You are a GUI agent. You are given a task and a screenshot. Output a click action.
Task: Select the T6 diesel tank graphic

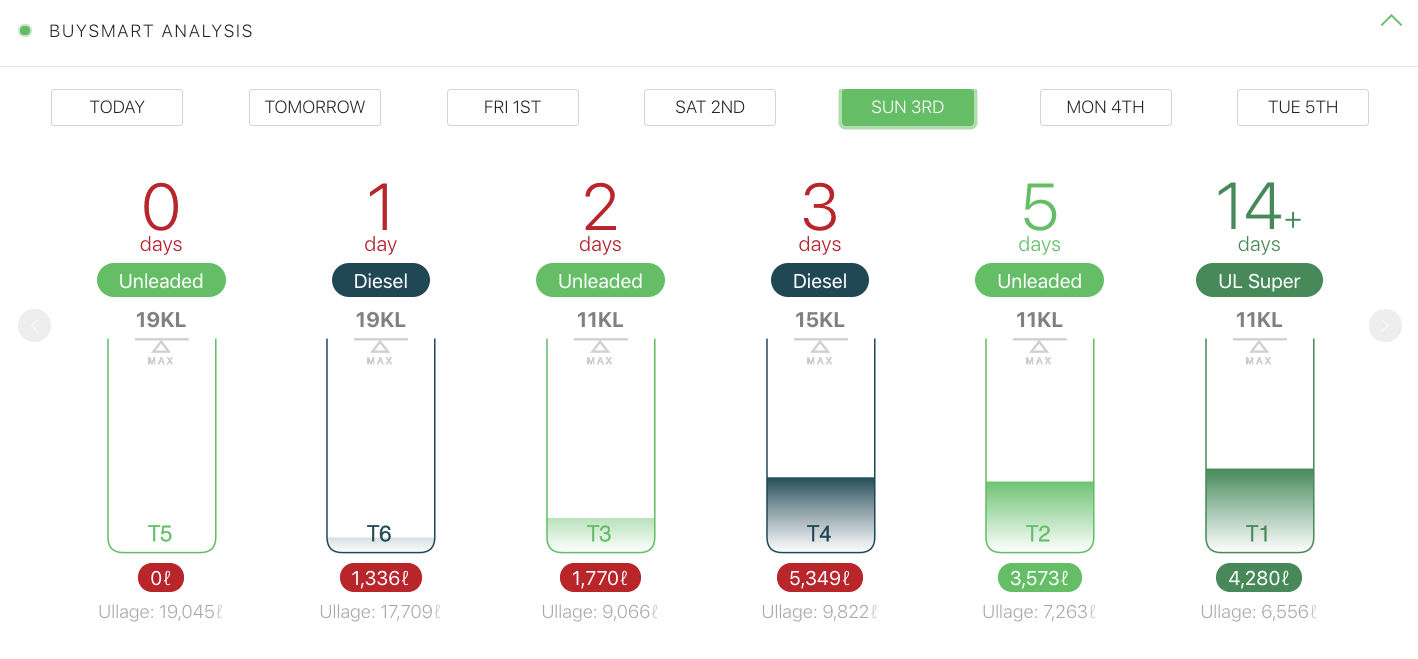(x=380, y=445)
